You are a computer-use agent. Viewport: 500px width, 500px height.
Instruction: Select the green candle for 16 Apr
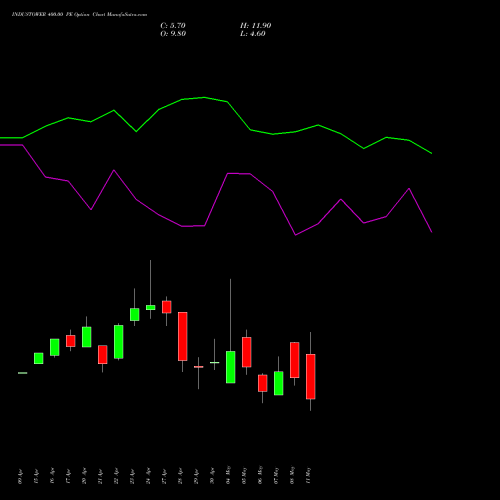tap(55, 347)
